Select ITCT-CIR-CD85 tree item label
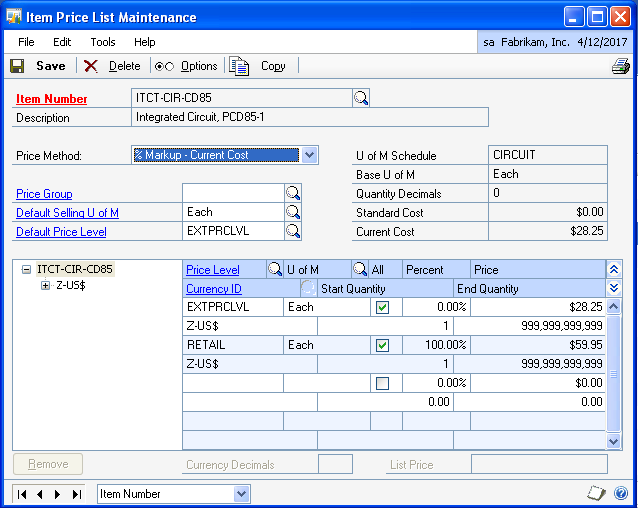The height and width of the screenshot is (508, 638). coord(75,269)
